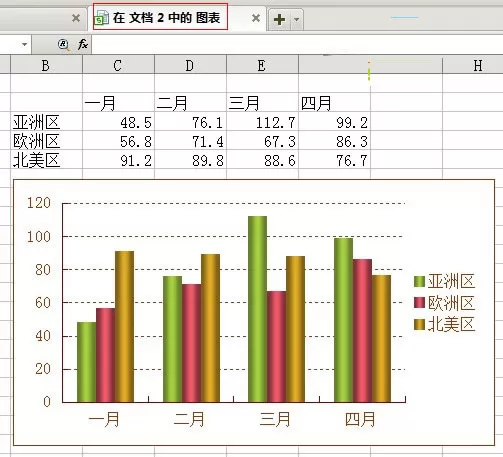Click the magnifier icon beside fx

[63, 44]
